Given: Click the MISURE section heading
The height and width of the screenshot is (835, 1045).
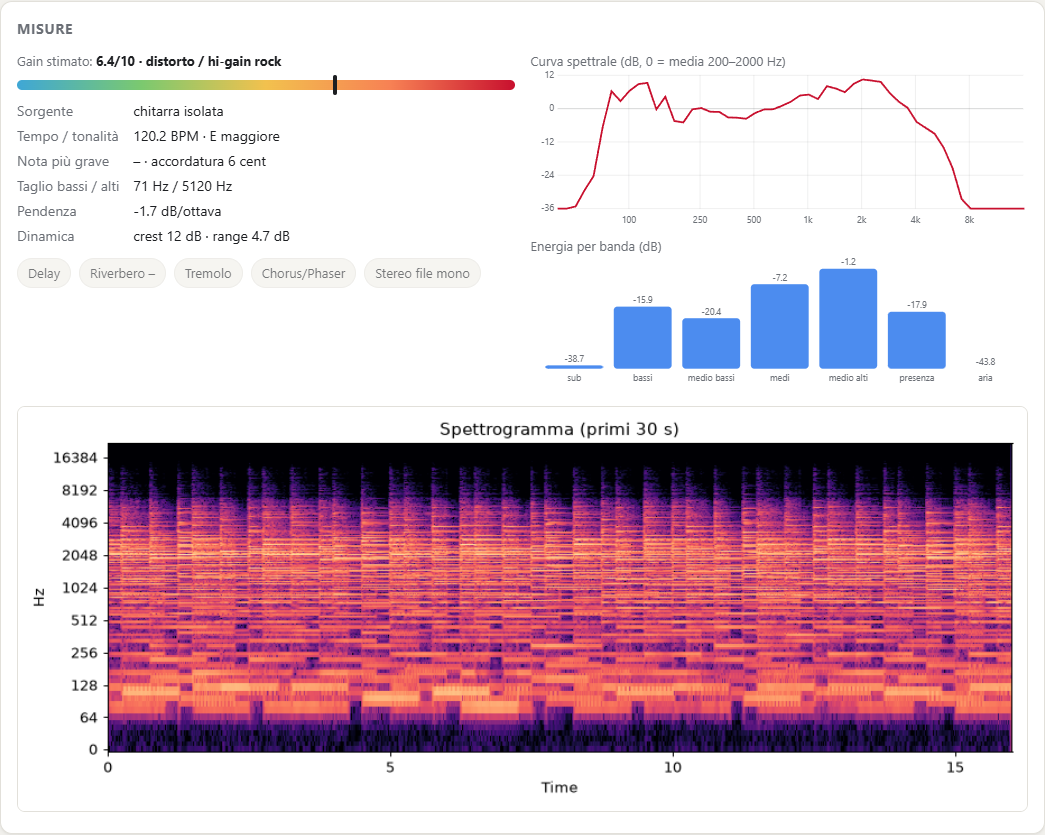Looking at the screenshot, I should 45,29.
